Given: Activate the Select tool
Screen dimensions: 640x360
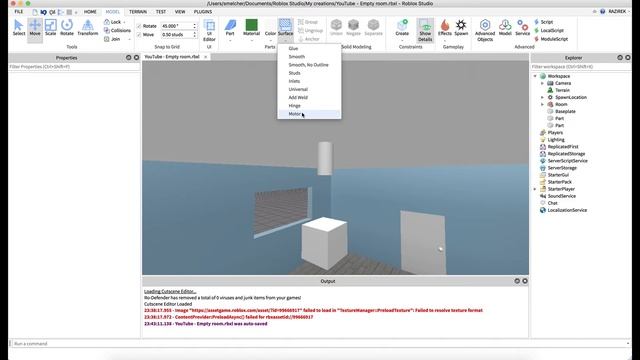Looking at the screenshot, I should [18, 28].
